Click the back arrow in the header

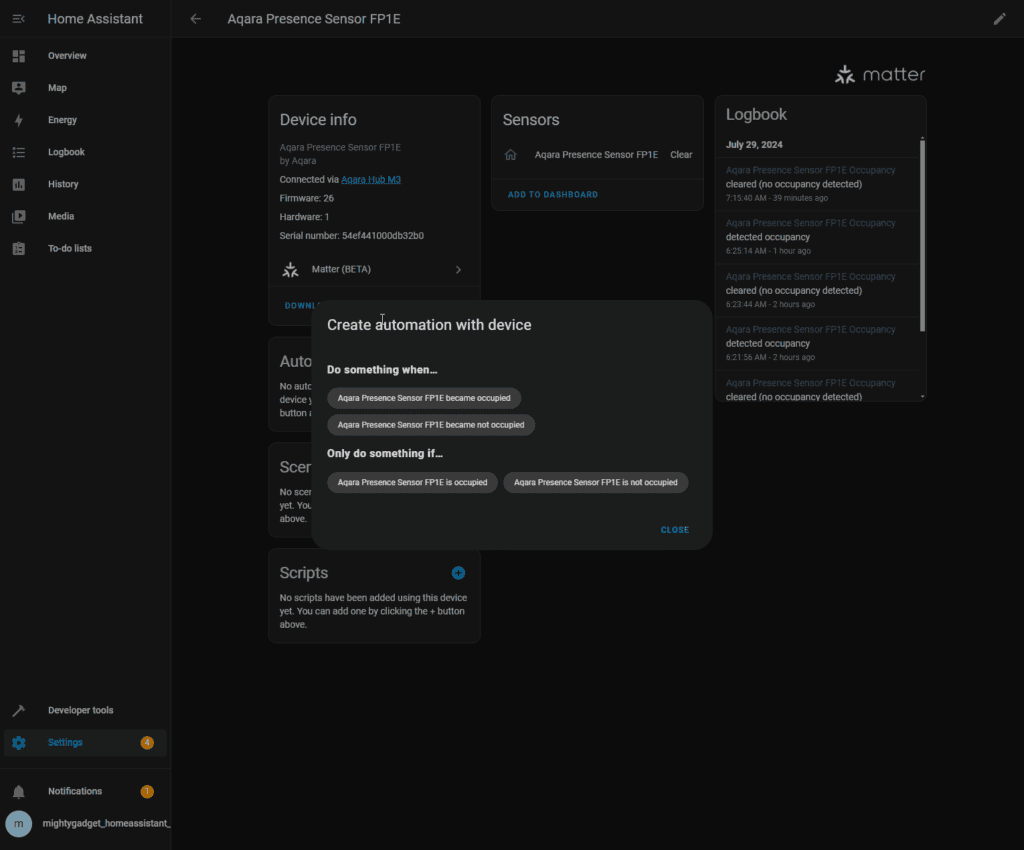pyautogui.click(x=196, y=19)
